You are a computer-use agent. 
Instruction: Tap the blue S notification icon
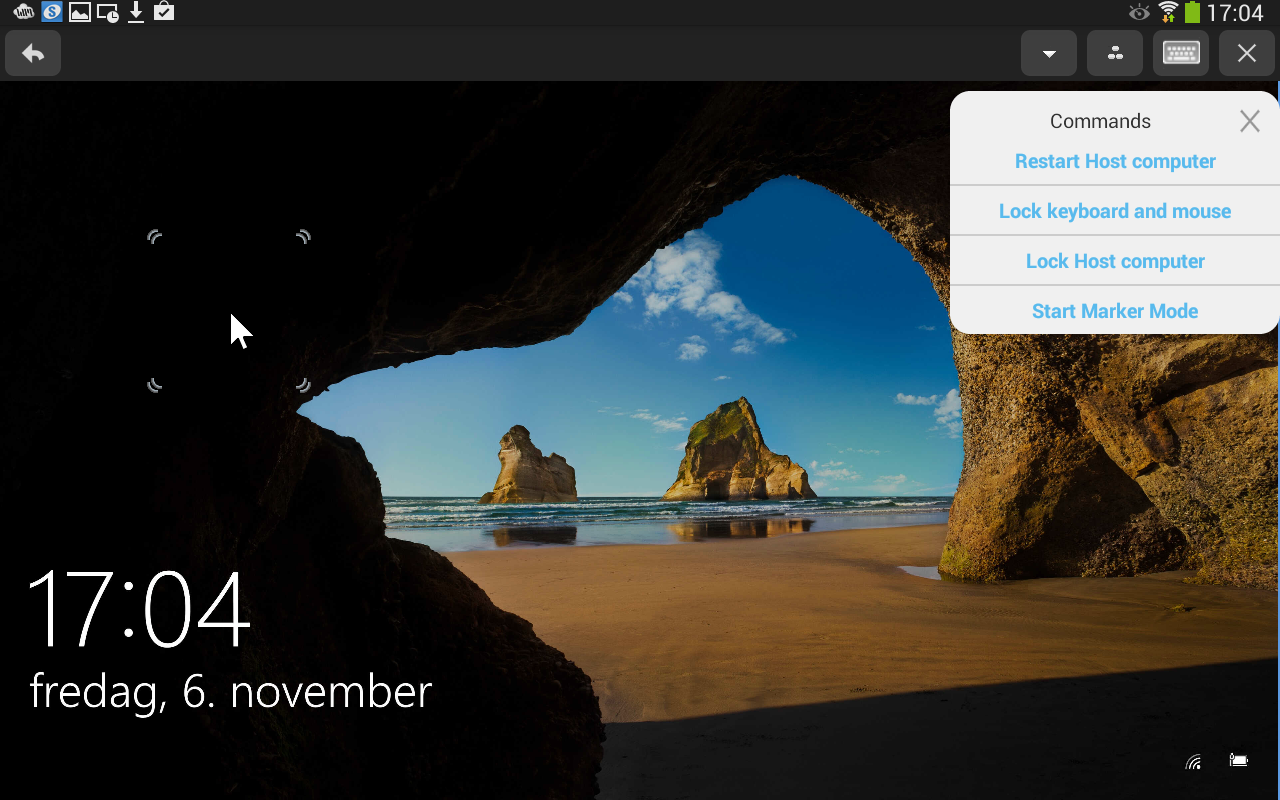coord(51,12)
